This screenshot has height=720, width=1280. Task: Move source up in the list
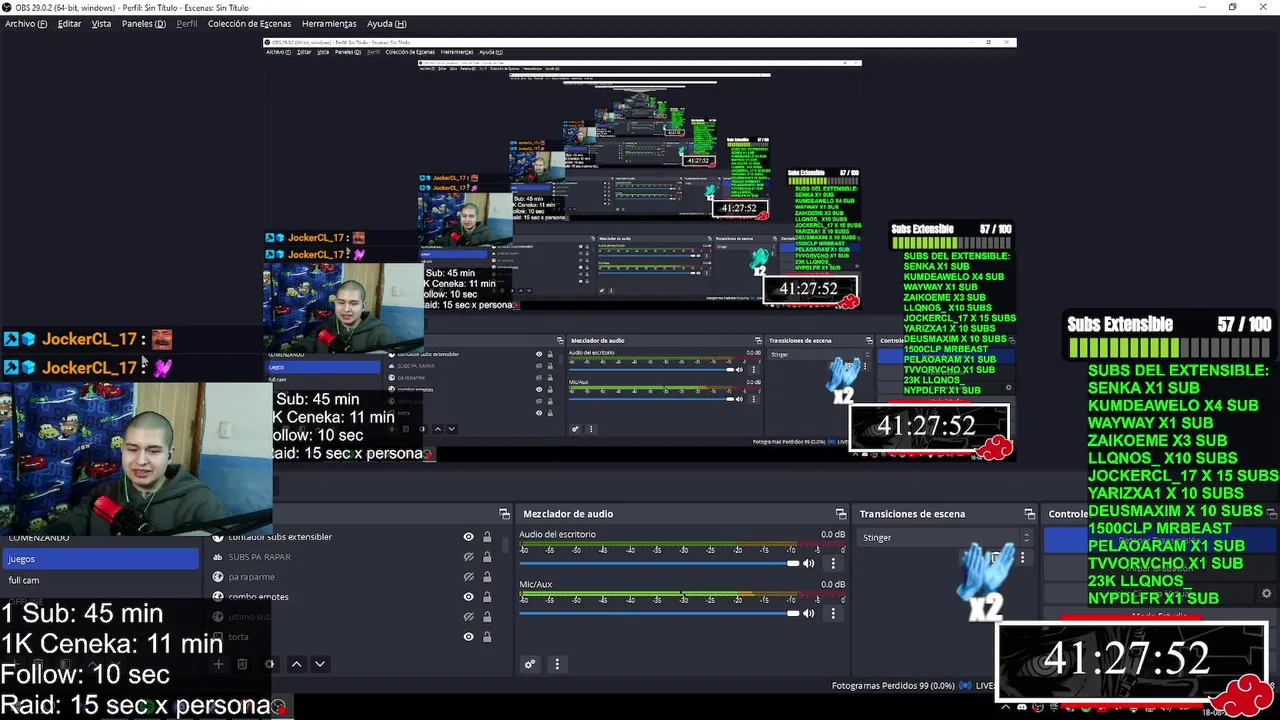pyautogui.click(x=296, y=664)
